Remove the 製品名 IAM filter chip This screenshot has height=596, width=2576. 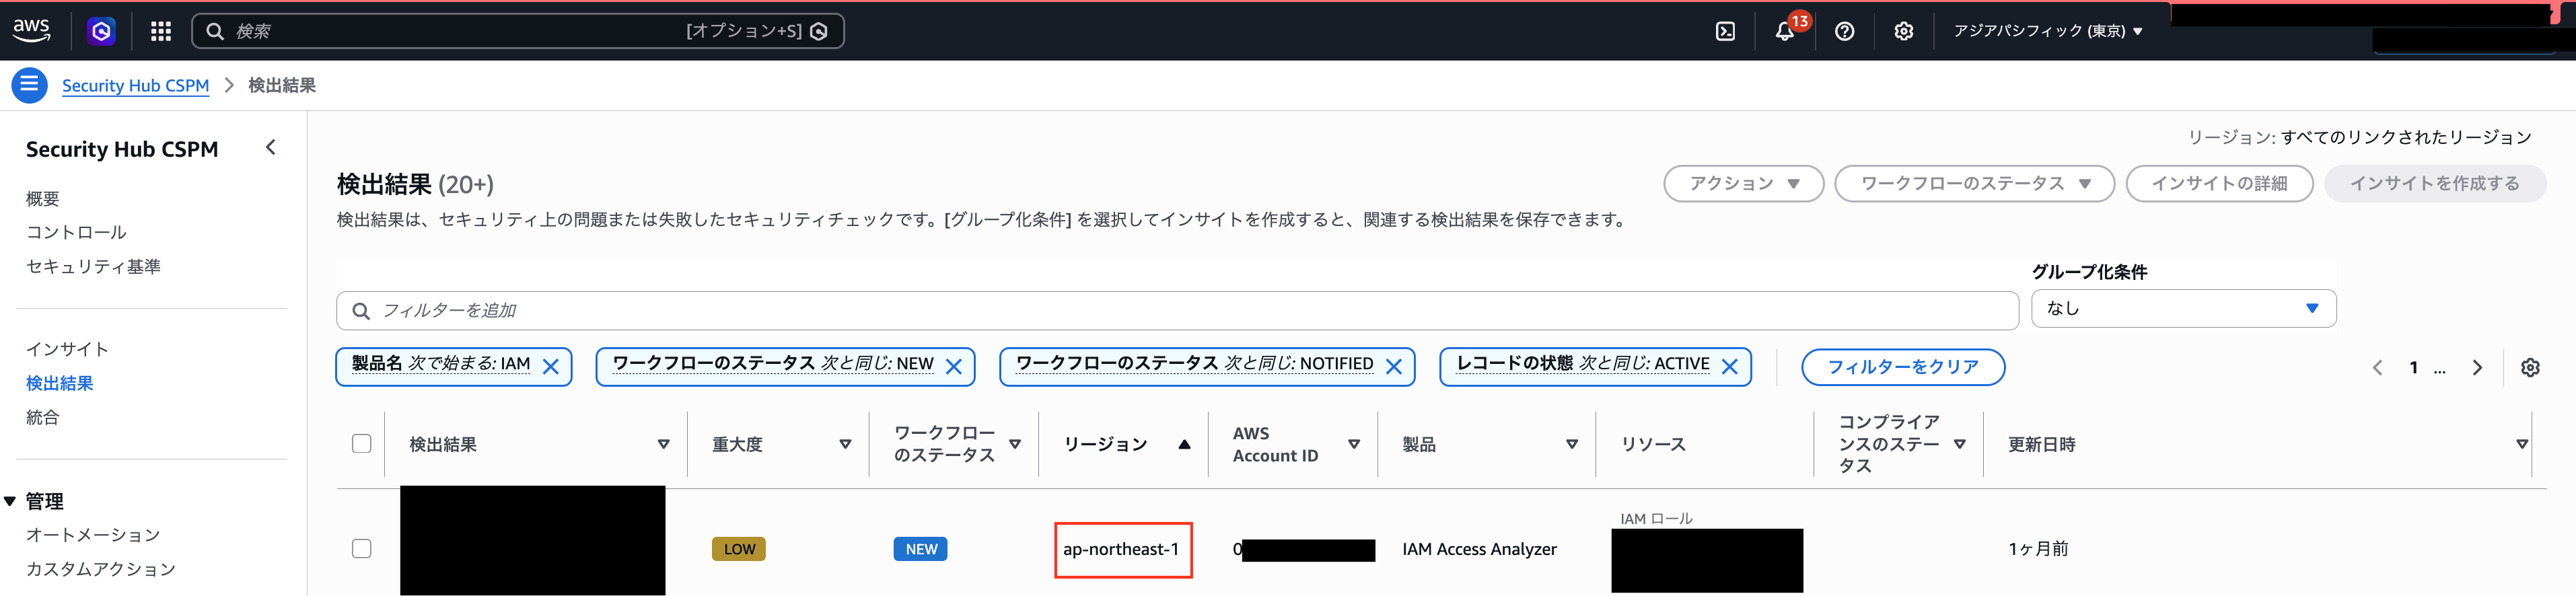[x=551, y=367]
